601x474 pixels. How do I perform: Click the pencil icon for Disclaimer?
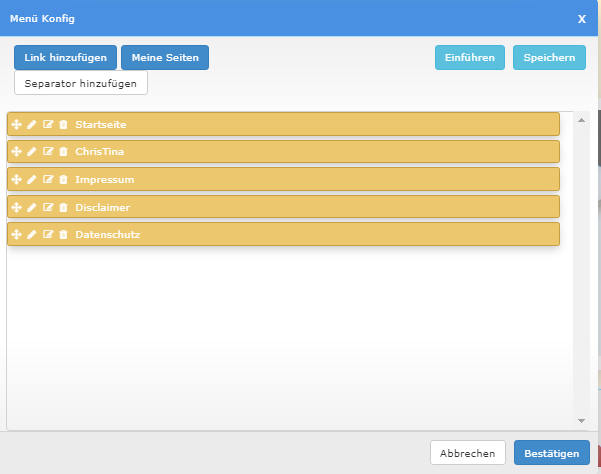pos(31,208)
